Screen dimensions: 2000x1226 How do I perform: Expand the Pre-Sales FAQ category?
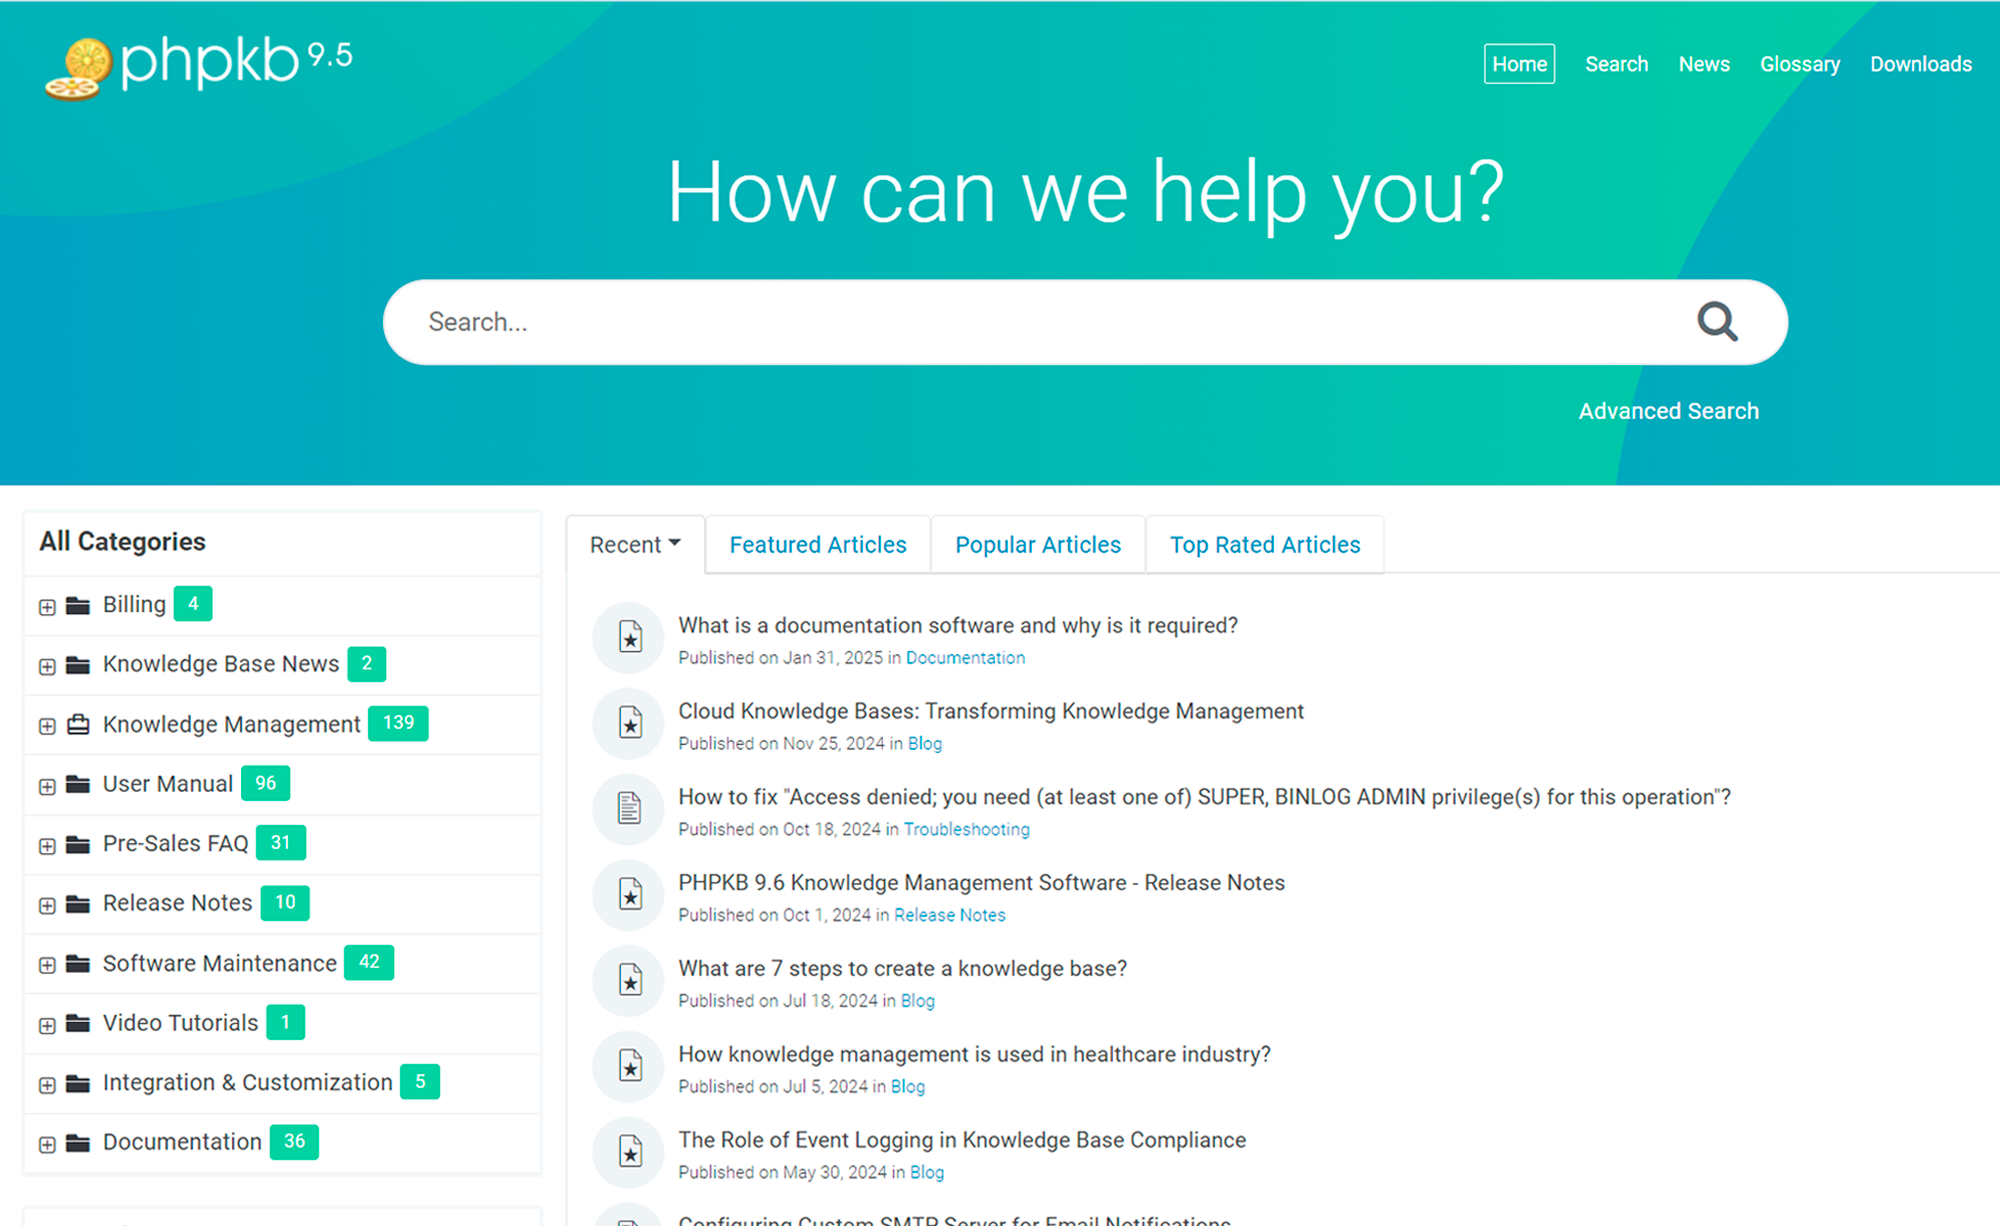coord(47,846)
